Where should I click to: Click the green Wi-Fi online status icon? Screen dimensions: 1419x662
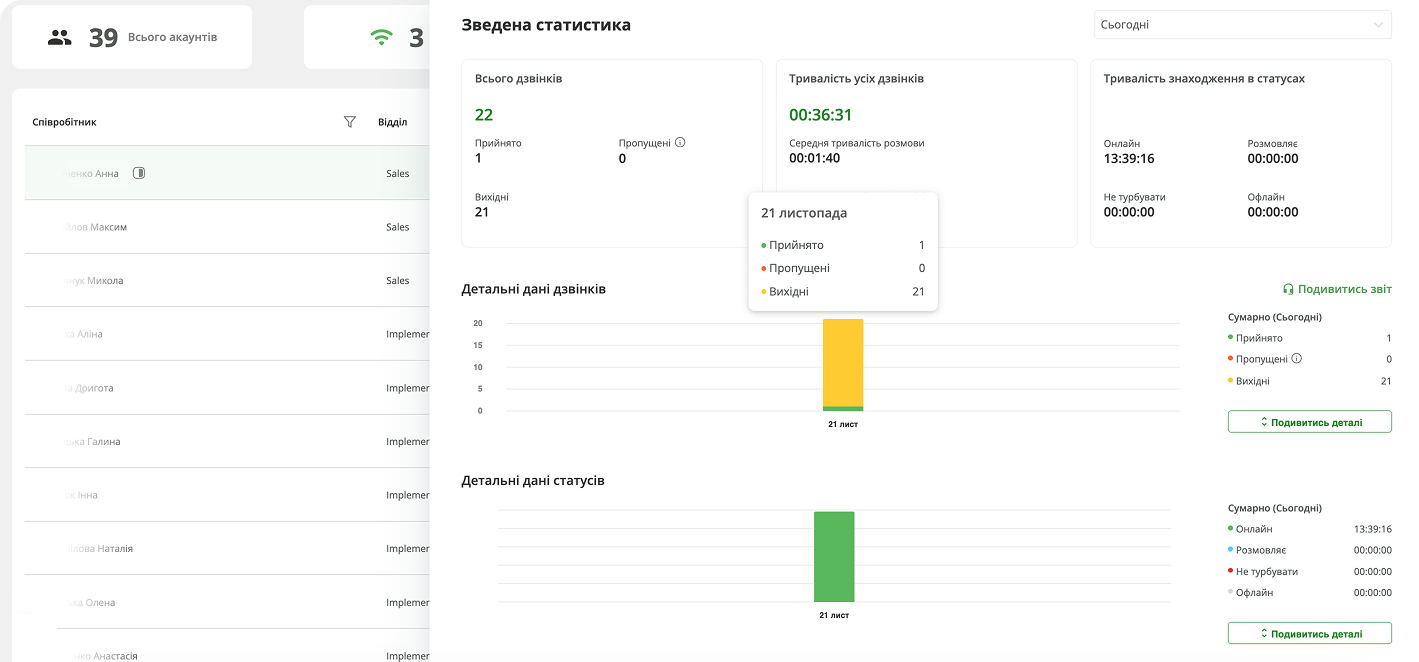[x=380, y=36]
